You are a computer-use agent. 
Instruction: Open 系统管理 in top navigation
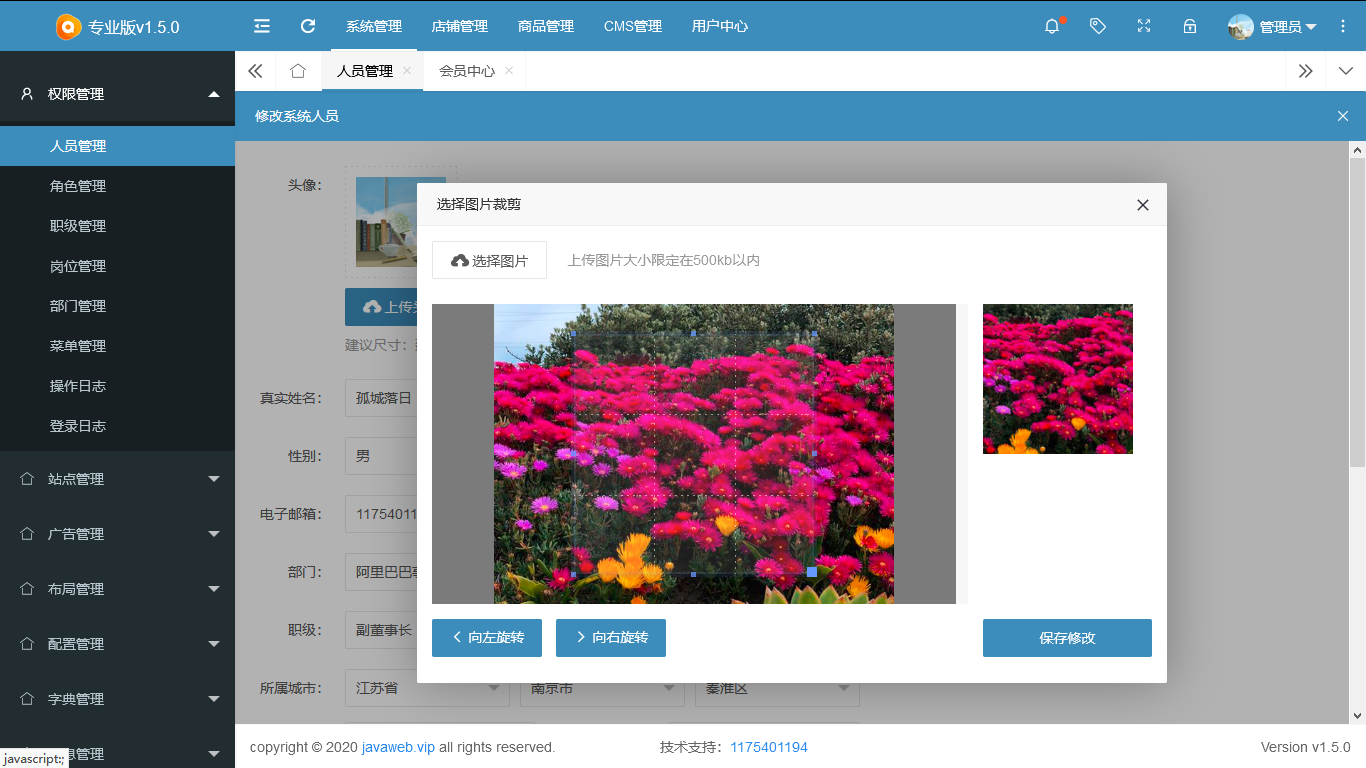[373, 26]
